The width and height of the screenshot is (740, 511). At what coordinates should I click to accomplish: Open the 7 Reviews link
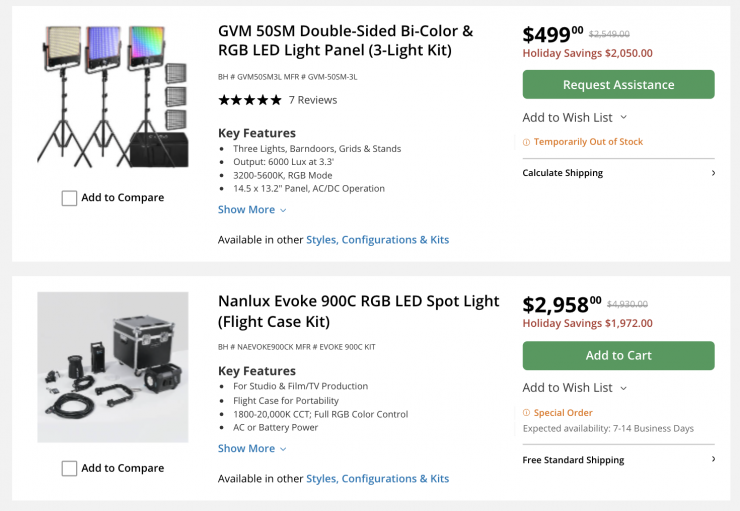click(313, 100)
